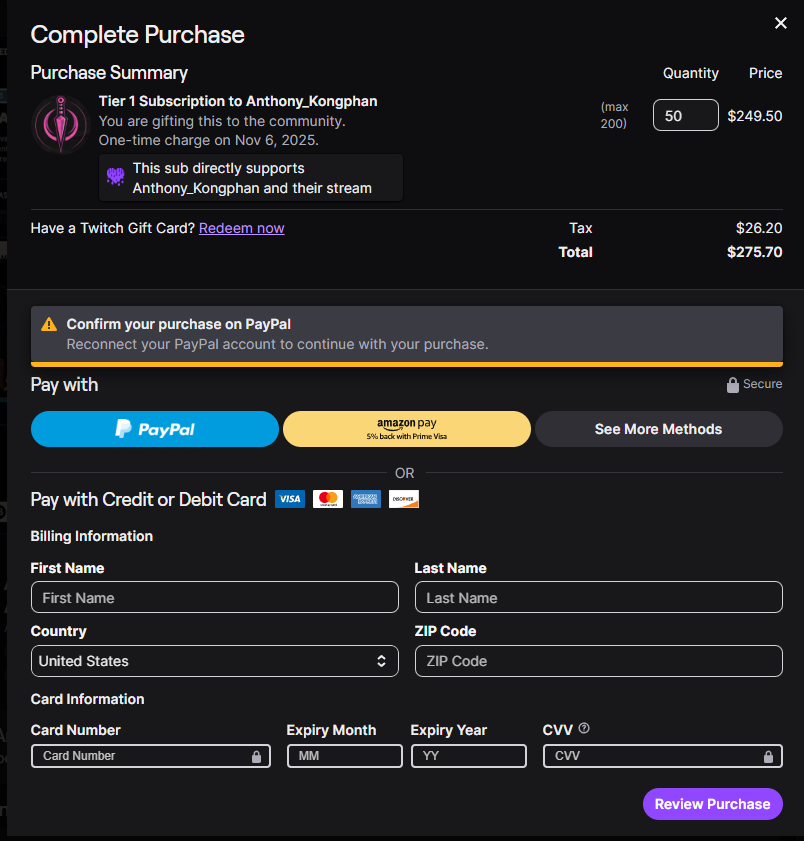Image resolution: width=804 pixels, height=841 pixels.
Task: Click the lock icon in Card Number field
Action: coord(256,756)
